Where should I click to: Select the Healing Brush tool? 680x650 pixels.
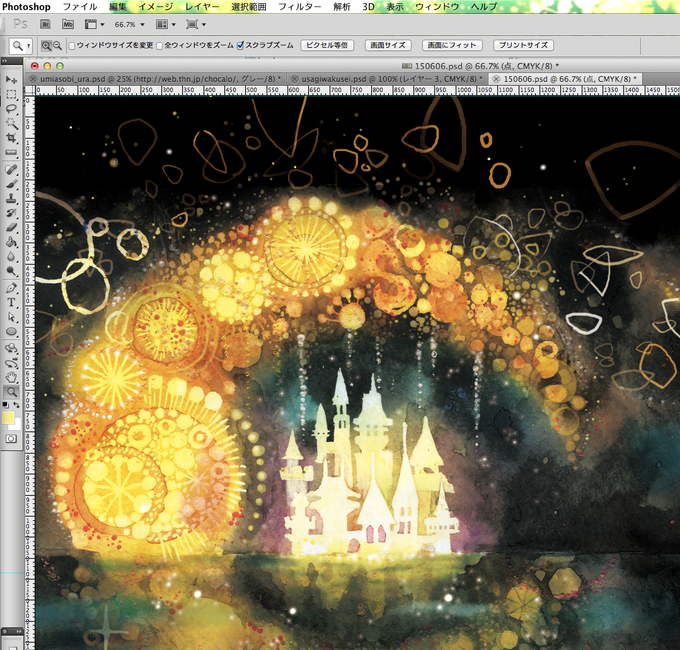pos(11,170)
